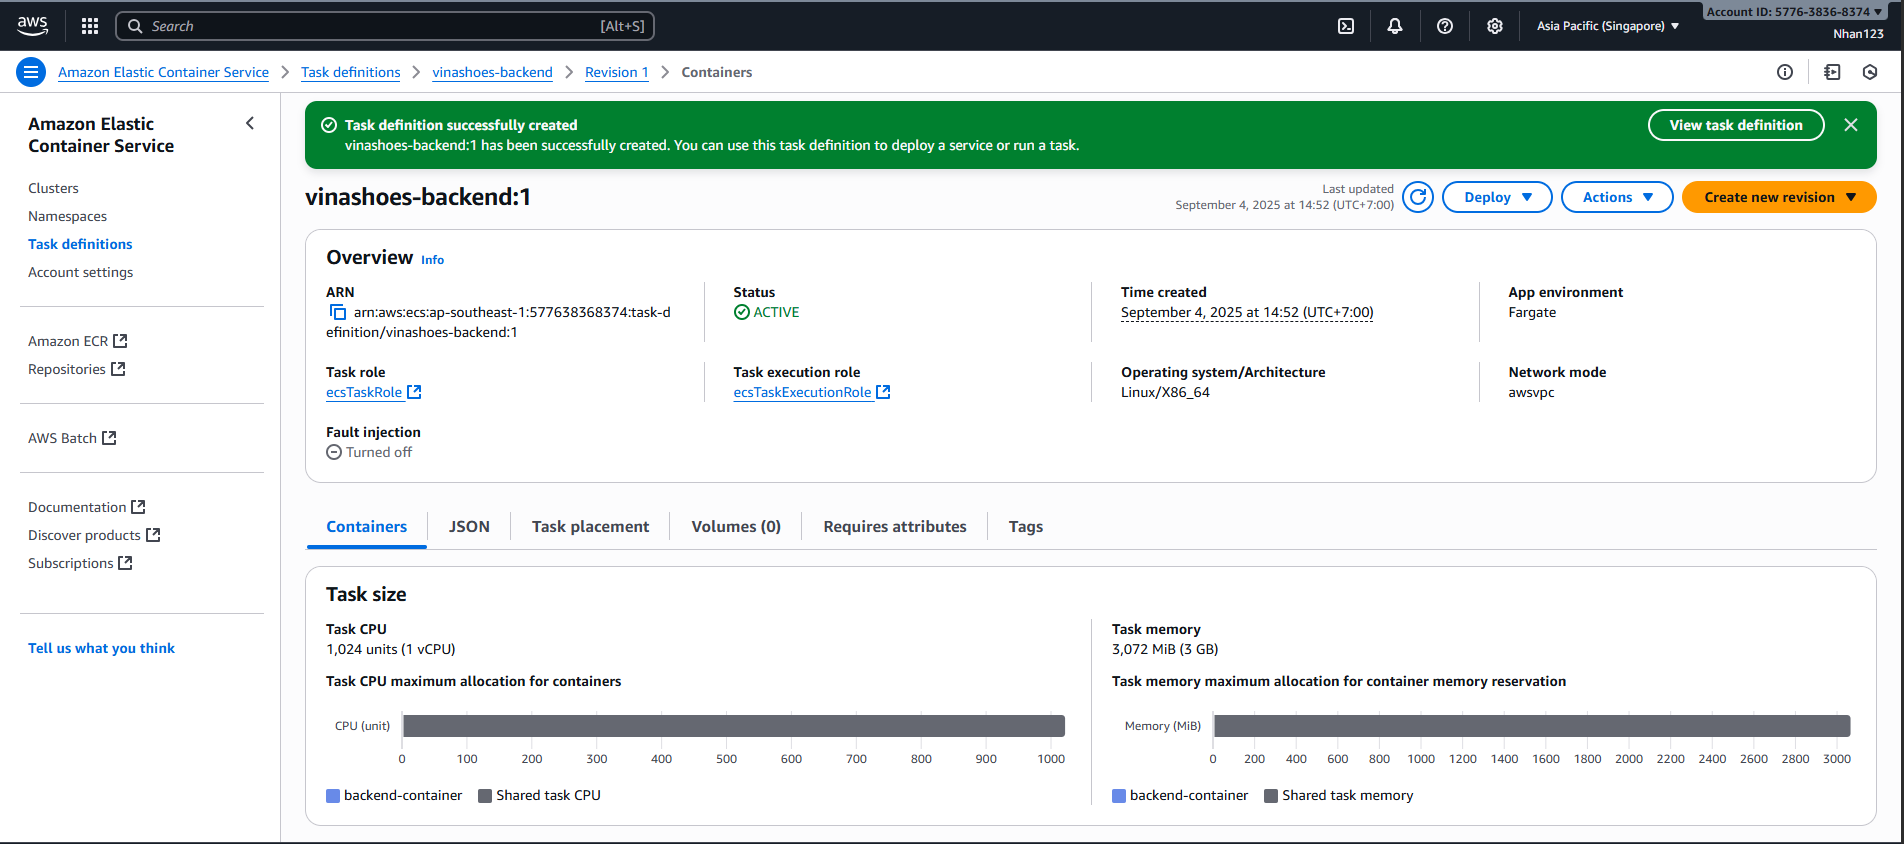Open the help question mark menu
Viewport: 1904px width, 844px height.
click(x=1445, y=26)
